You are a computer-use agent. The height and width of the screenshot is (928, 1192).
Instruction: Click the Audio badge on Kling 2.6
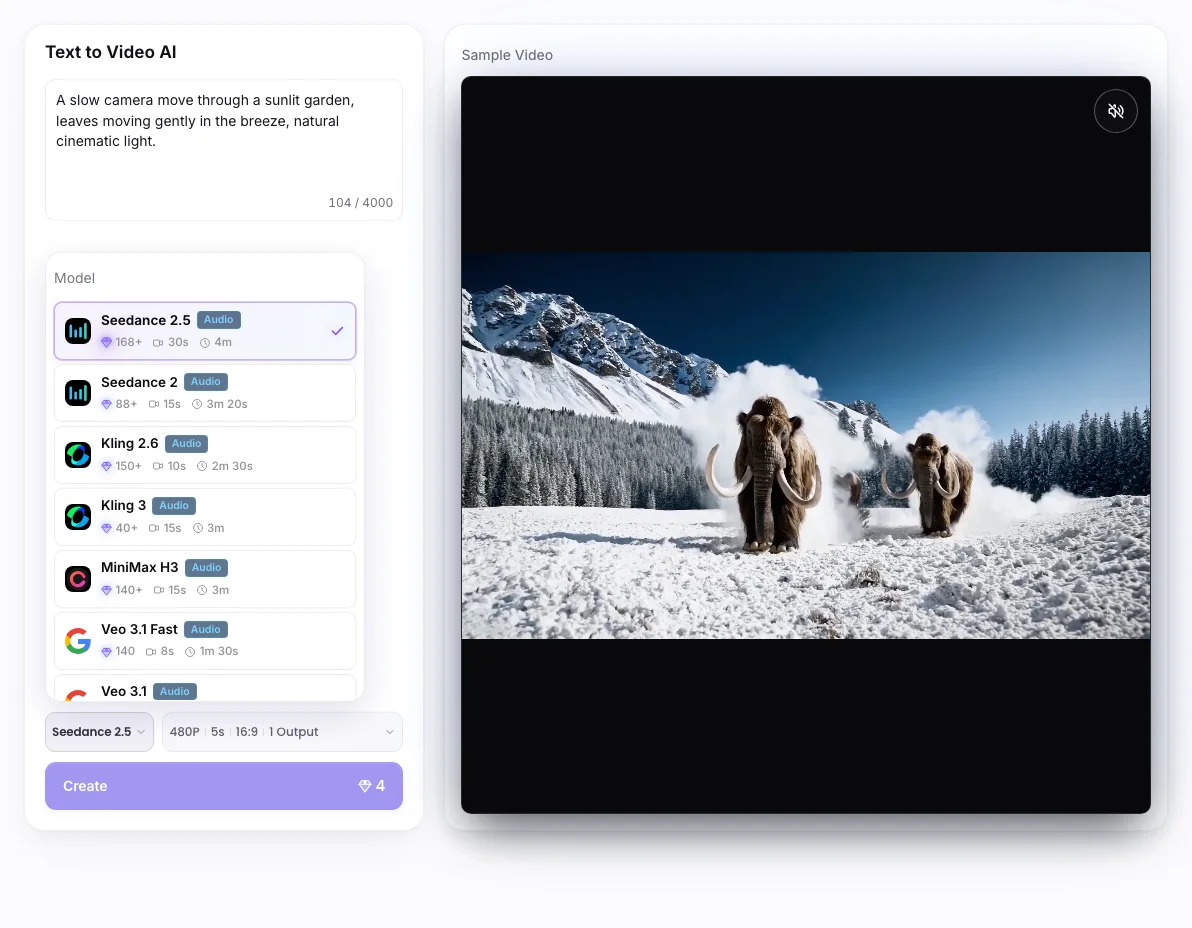[x=186, y=444]
